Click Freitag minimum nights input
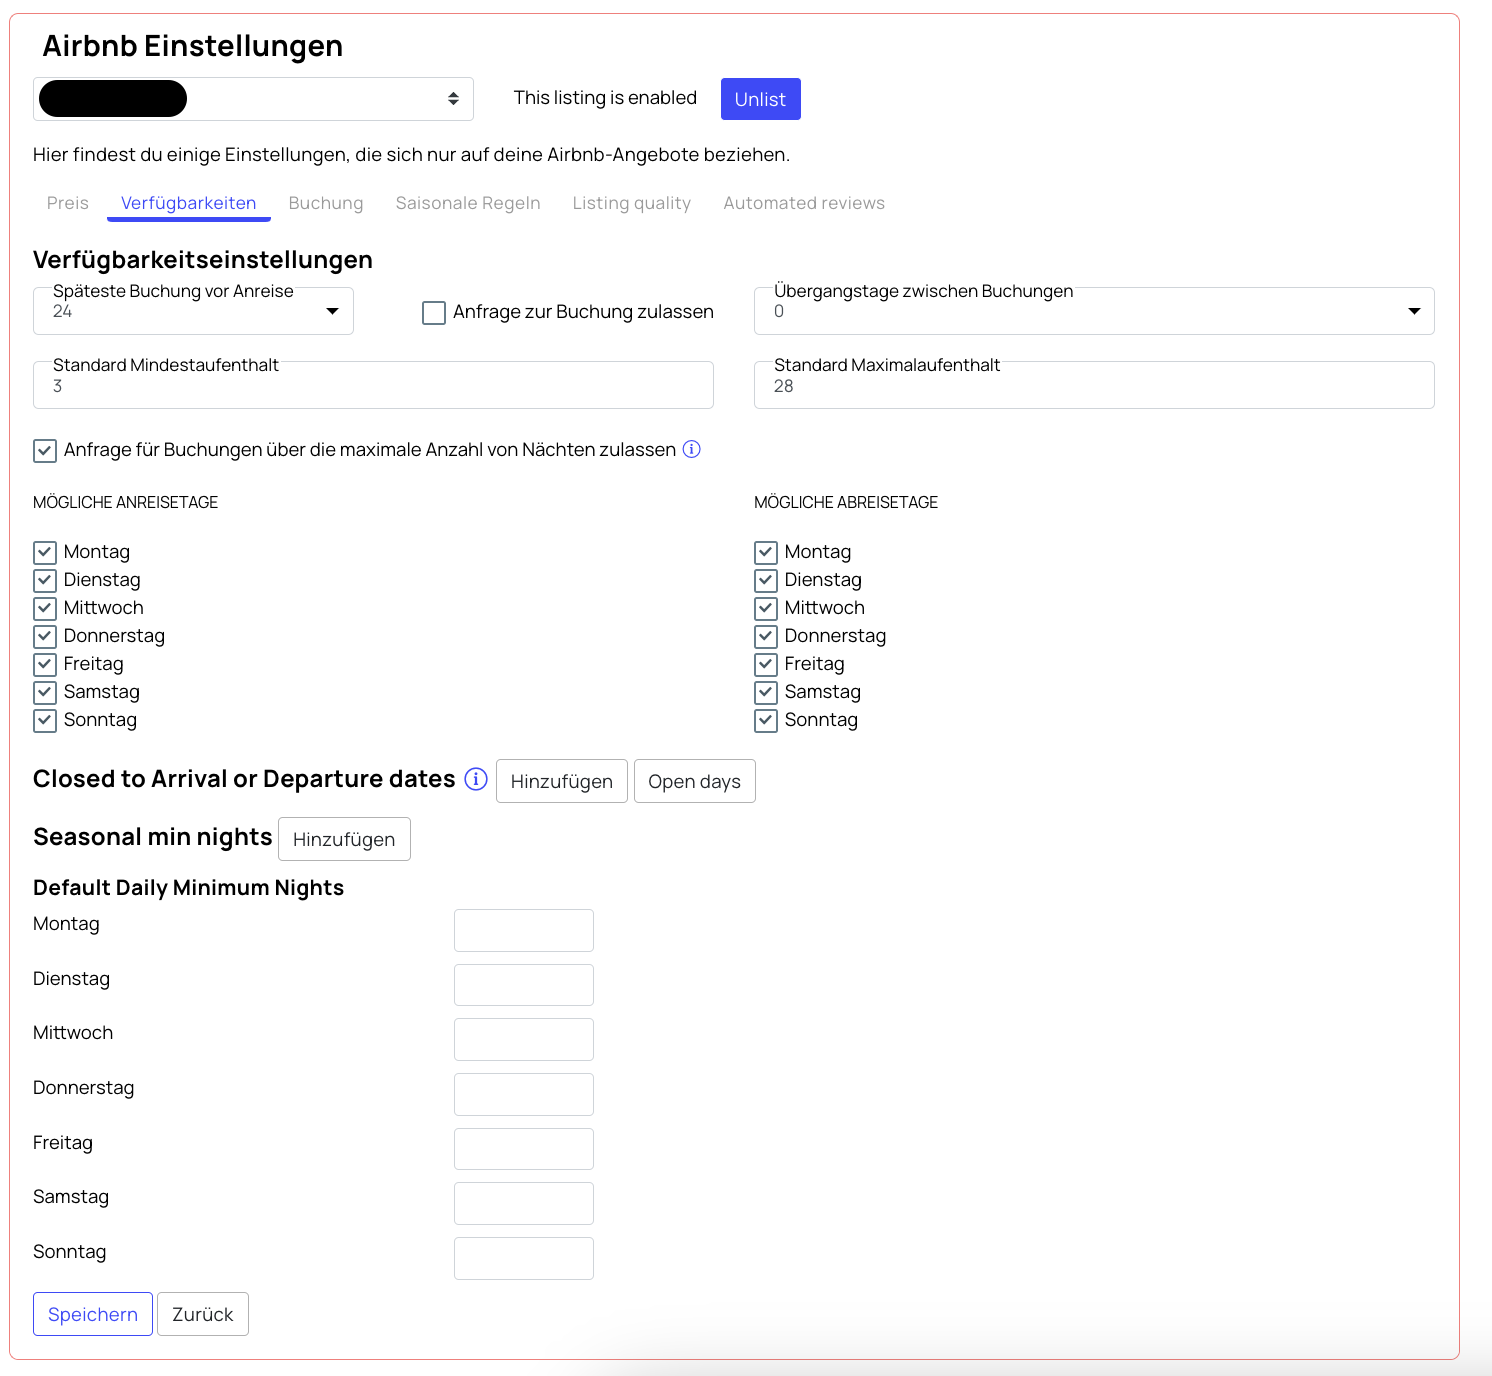Viewport: 1492px width, 1376px height. click(524, 1149)
